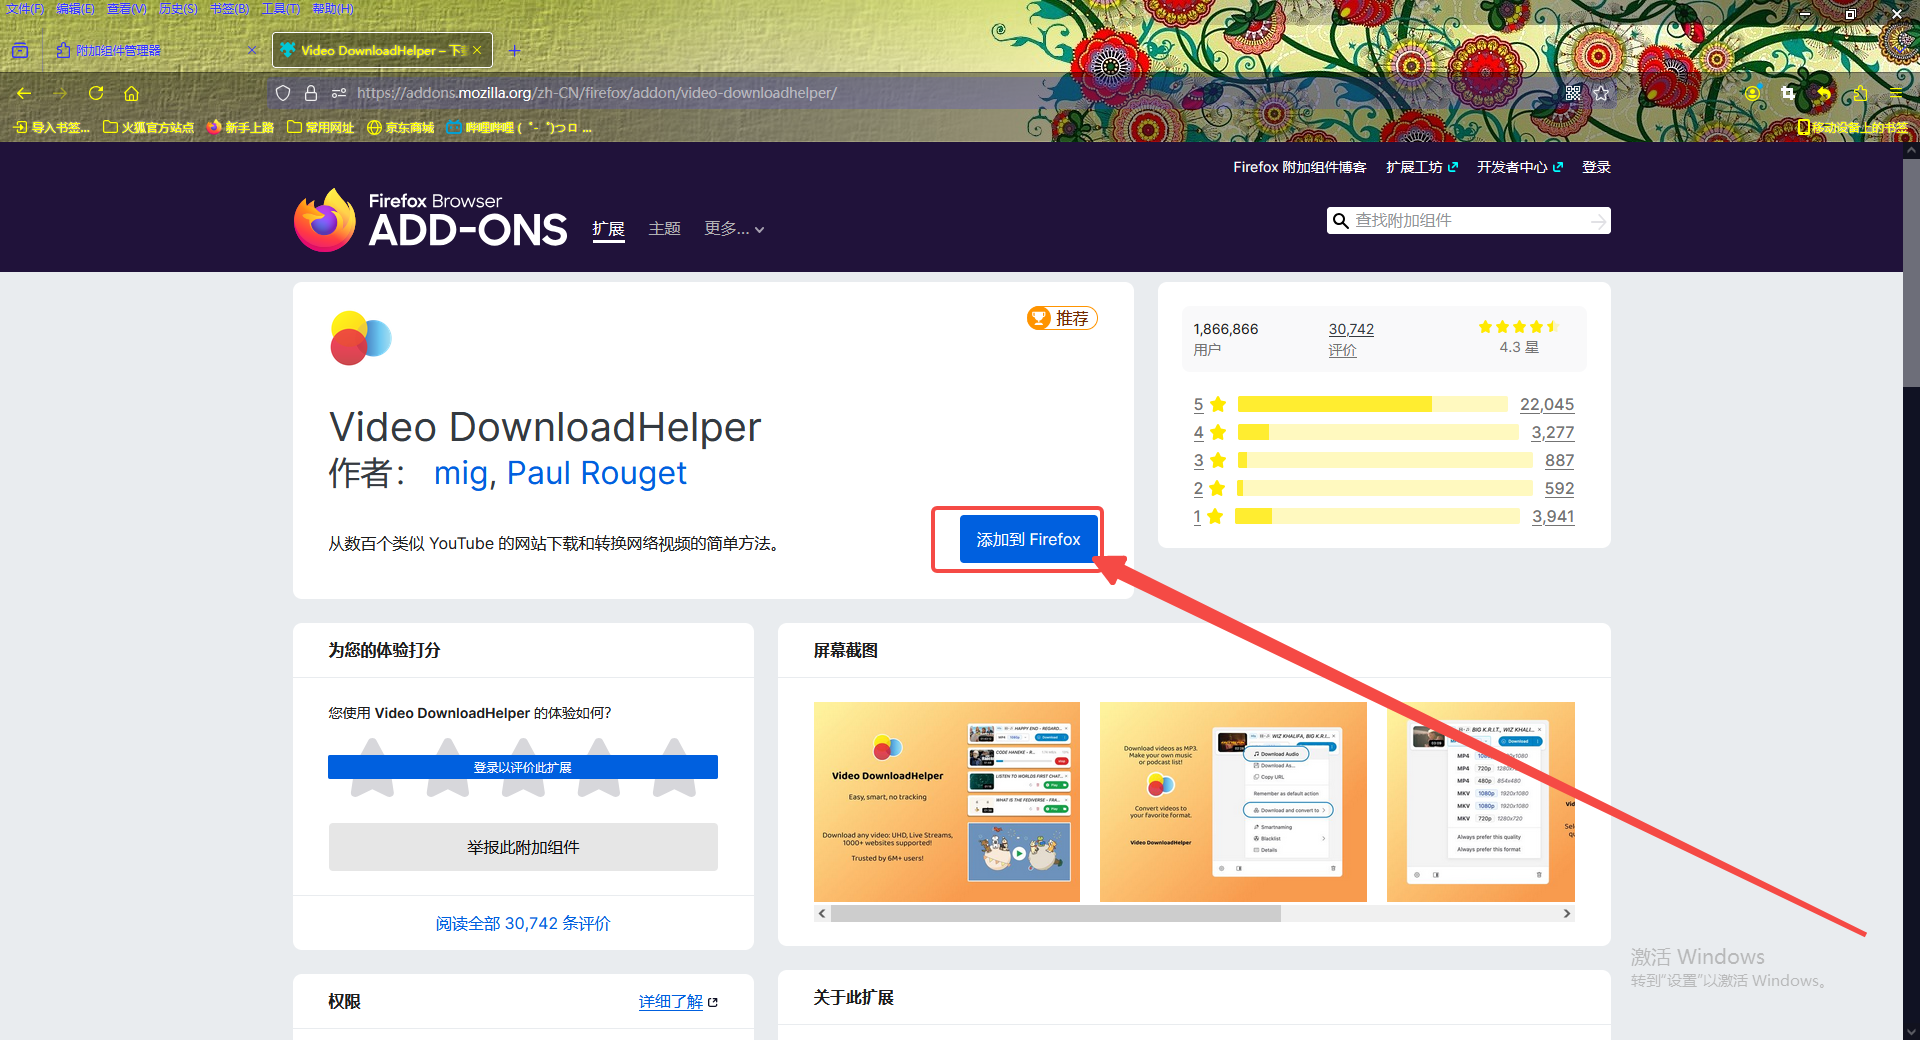1920x1040 pixels.
Task: Select the 主题 navigation tab
Action: [x=664, y=229]
